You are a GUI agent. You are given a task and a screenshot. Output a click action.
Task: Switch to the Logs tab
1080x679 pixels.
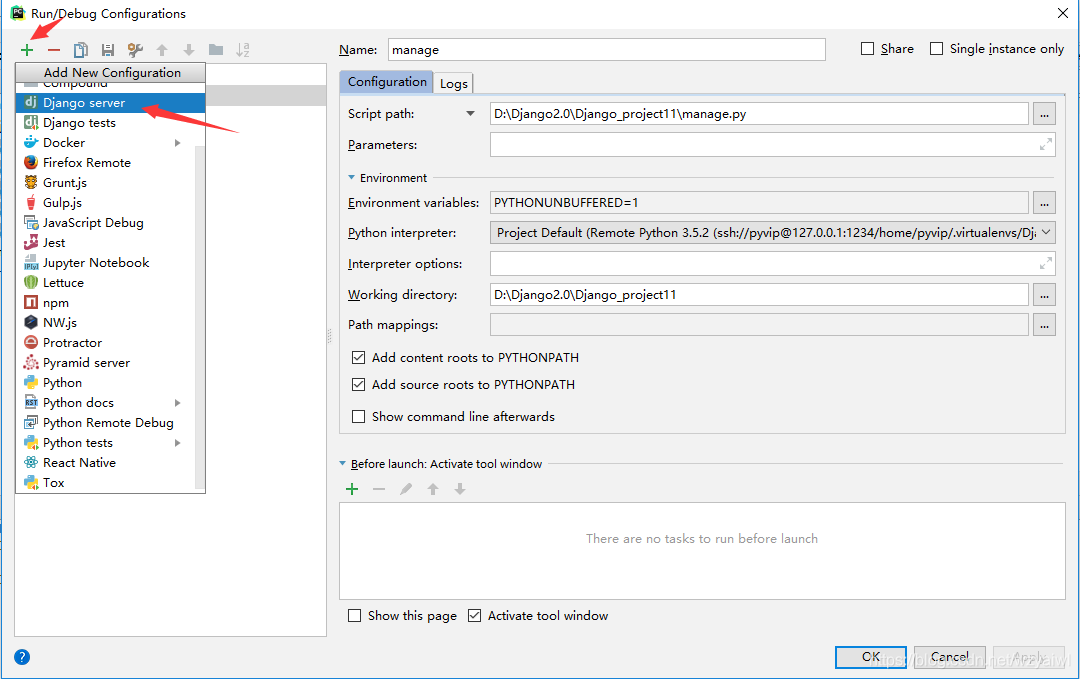(454, 83)
